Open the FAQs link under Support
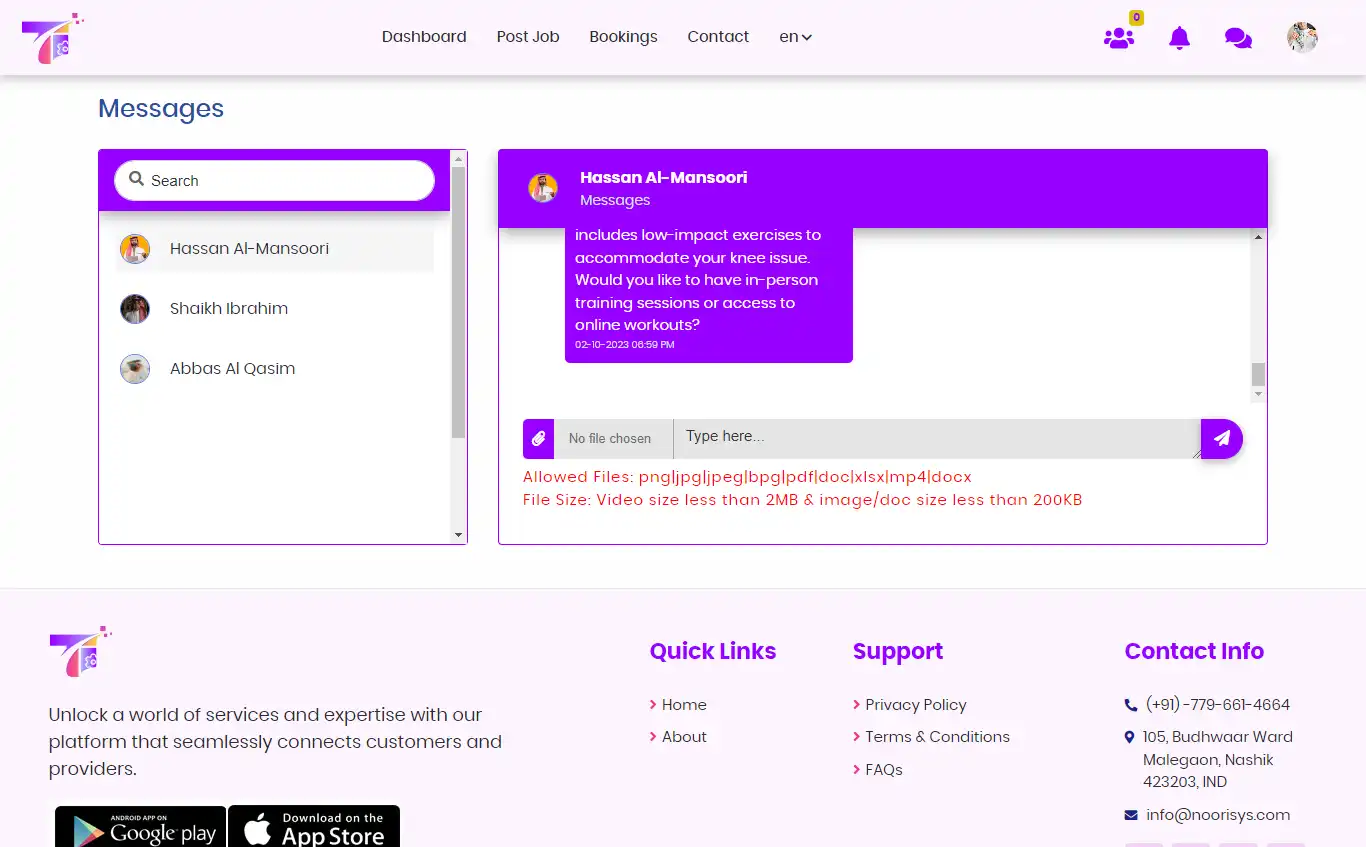The width and height of the screenshot is (1366, 847). click(x=883, y=769)
